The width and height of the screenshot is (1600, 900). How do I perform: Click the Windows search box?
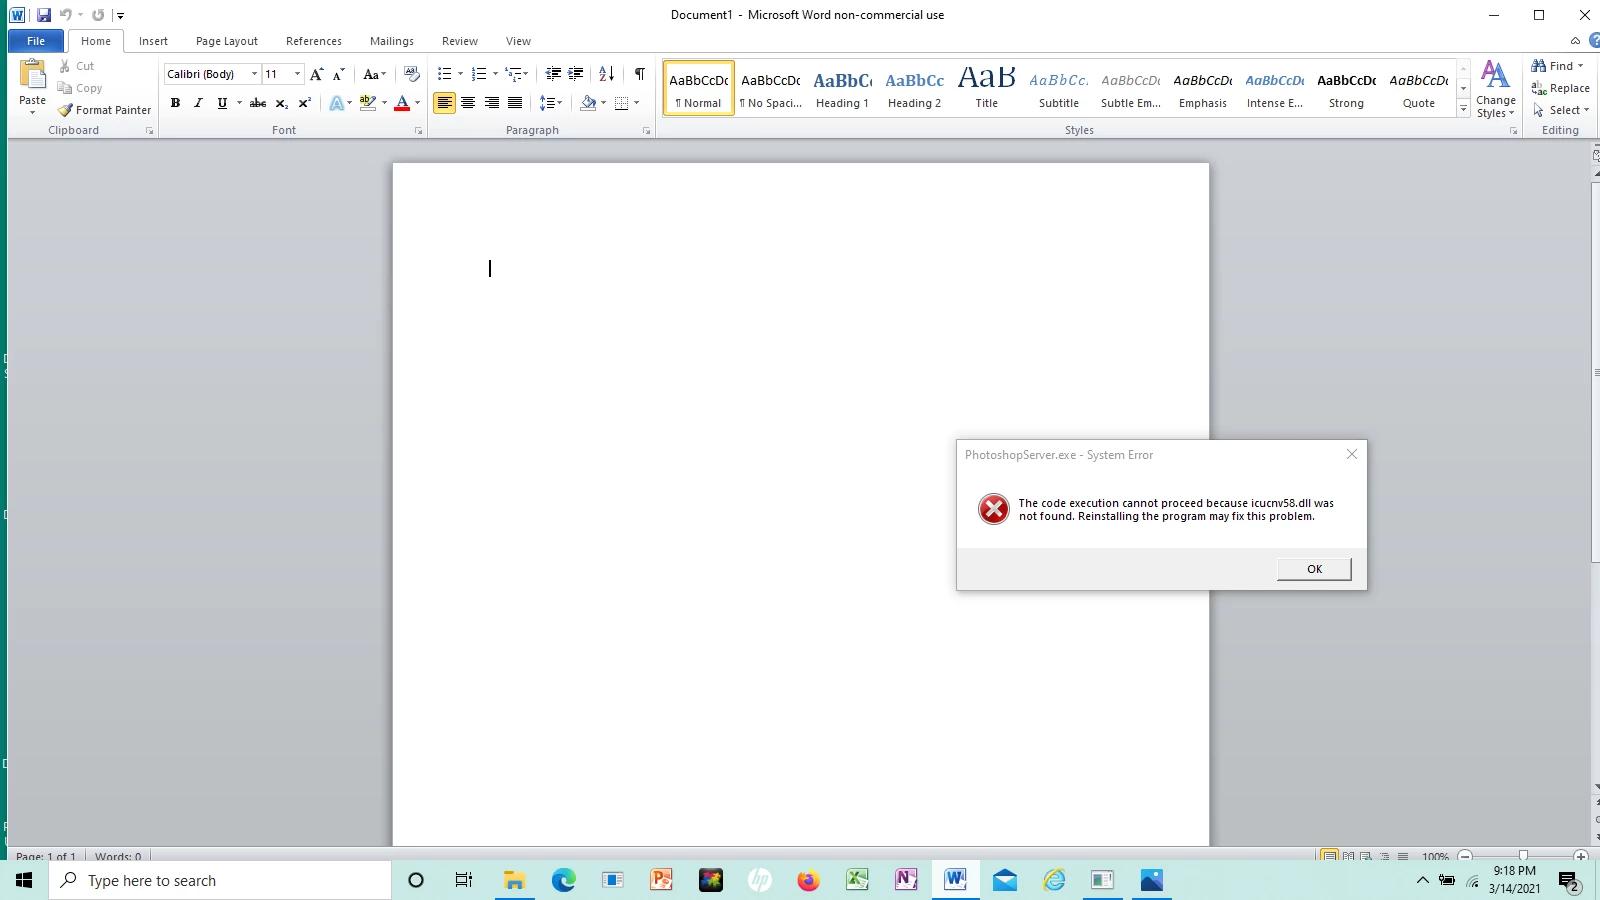point(220,880)
